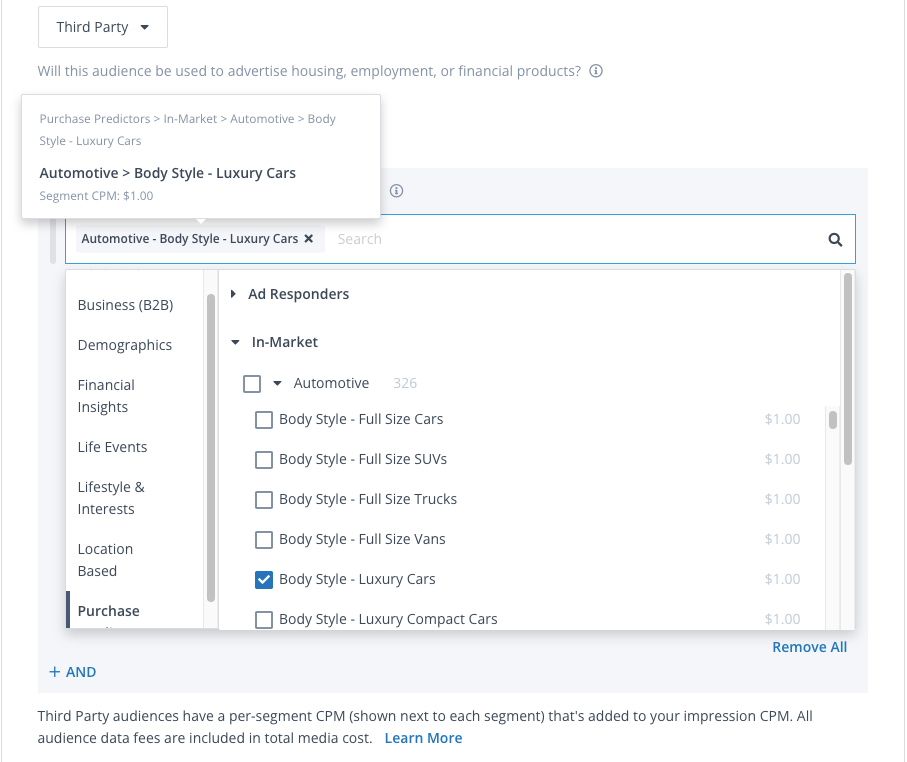Screen dimensions: 907x762
Task: Click info icon beside housing question
Action: coord(596,71)
